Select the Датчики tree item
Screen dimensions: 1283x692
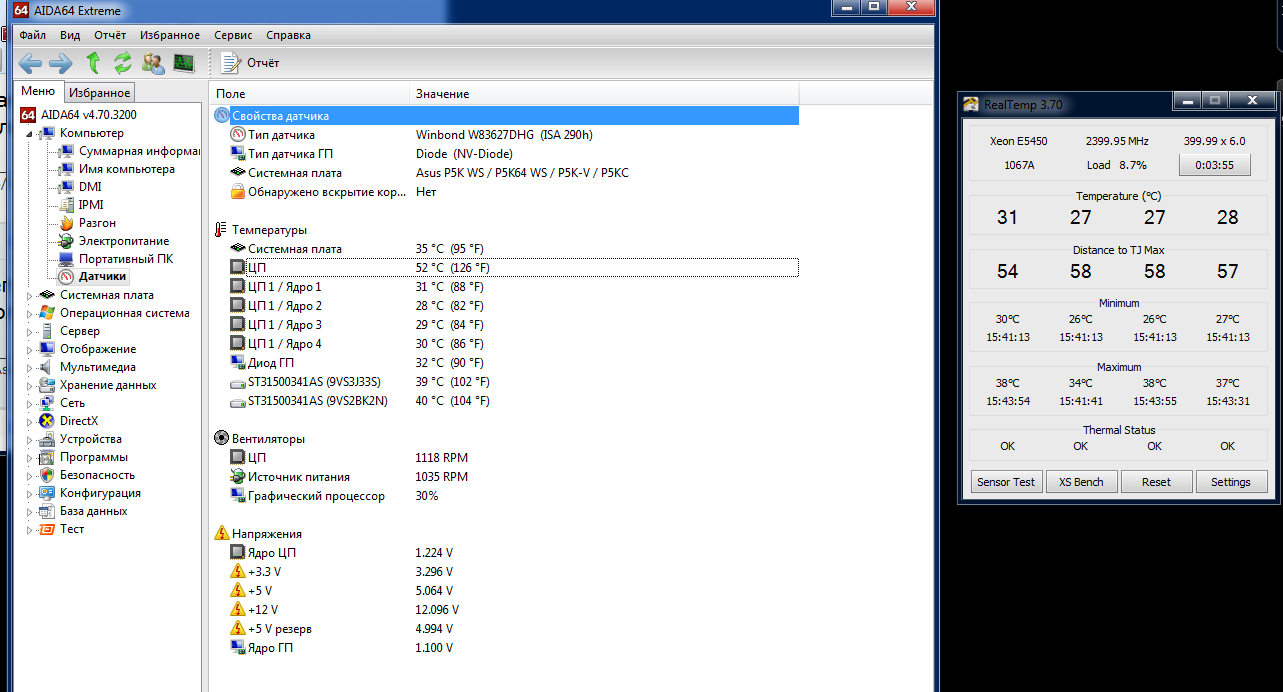click(93, 276)
